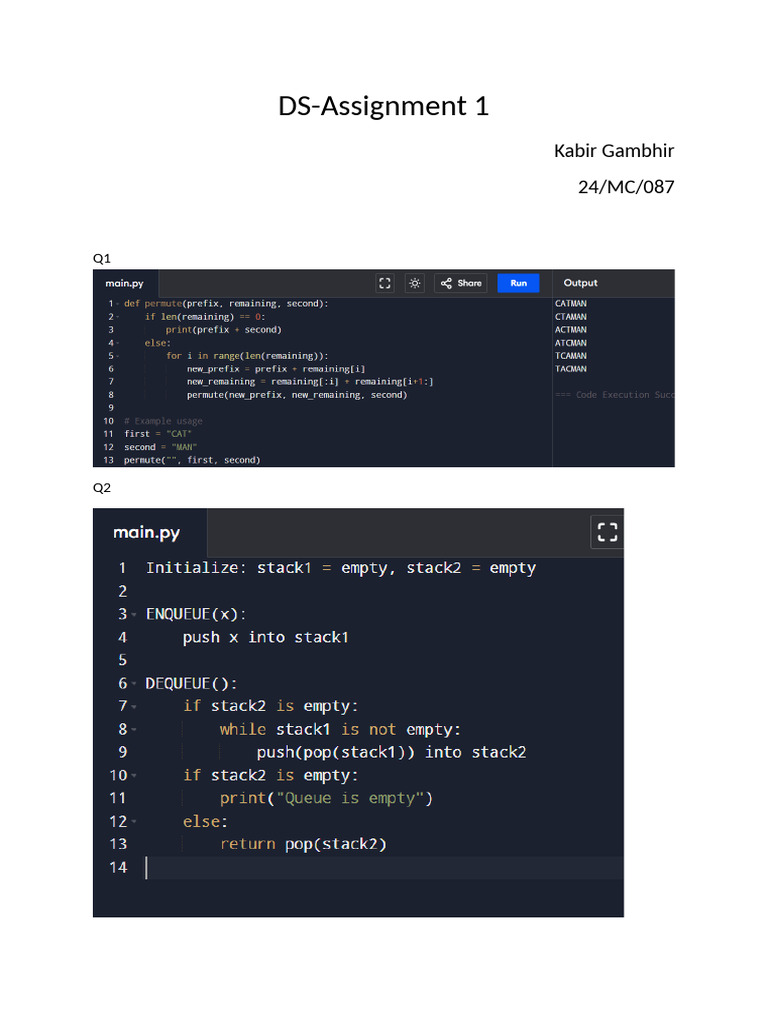This screenshot has width=768, height=1024.
Task: Click the 'print("Queue is empty")' line
Action: pyautogui.click(x=327, y=799)
